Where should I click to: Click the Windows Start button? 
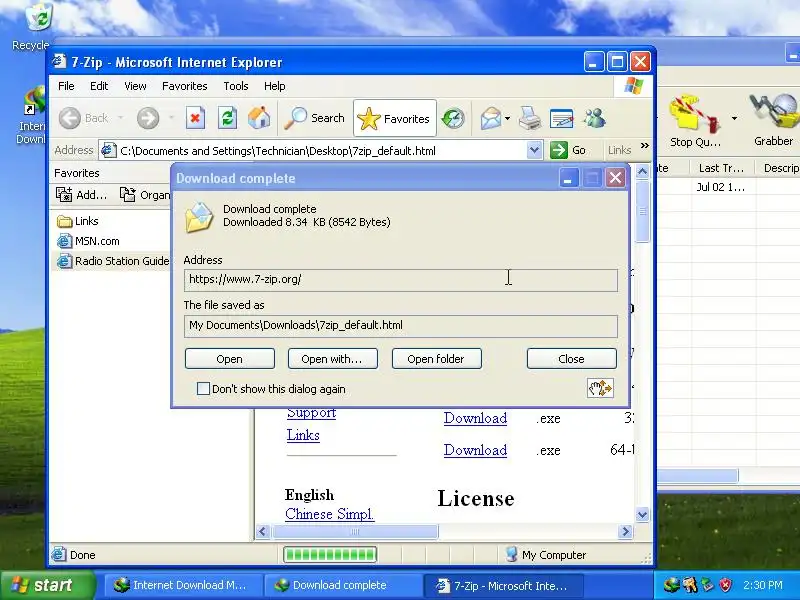(47, 585)
